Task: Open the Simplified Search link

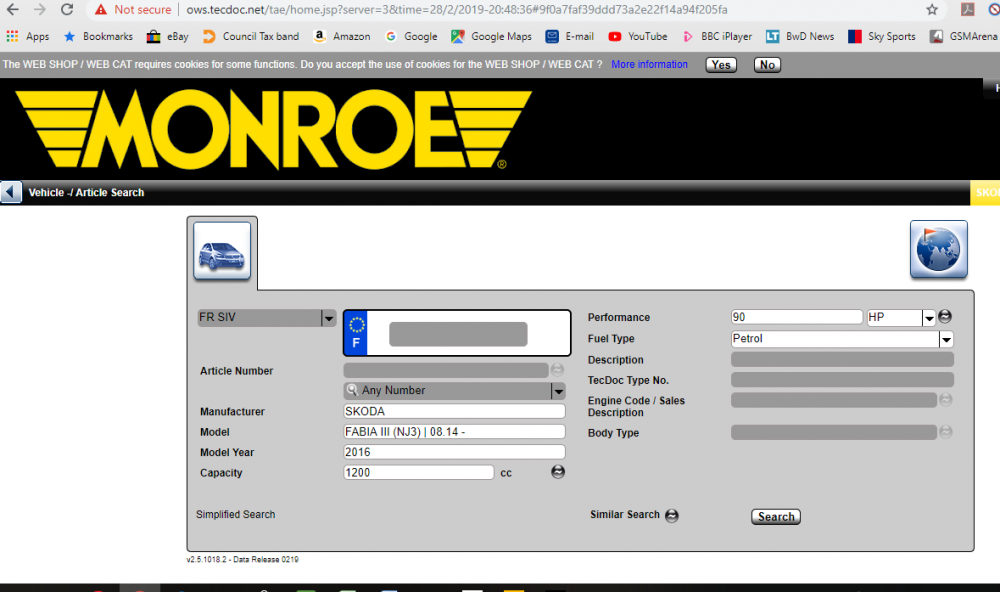Action: 235,514
